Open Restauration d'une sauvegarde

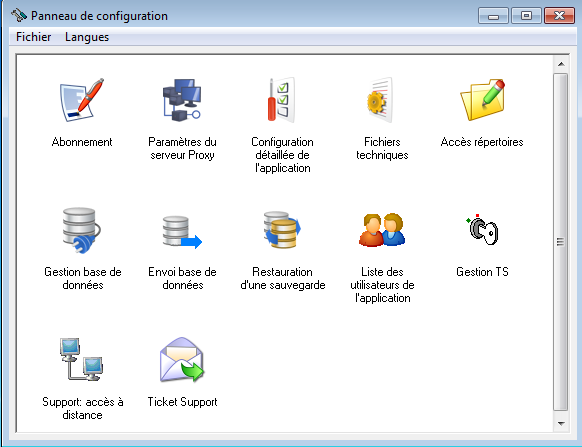282,230
